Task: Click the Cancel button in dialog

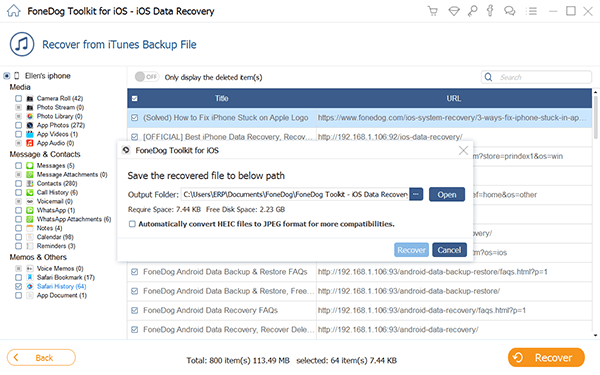Action: click(x=449, y=250)
